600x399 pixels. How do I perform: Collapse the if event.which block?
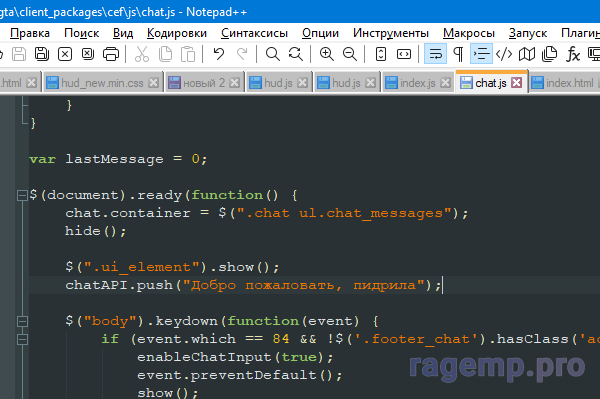pos(22,339)
